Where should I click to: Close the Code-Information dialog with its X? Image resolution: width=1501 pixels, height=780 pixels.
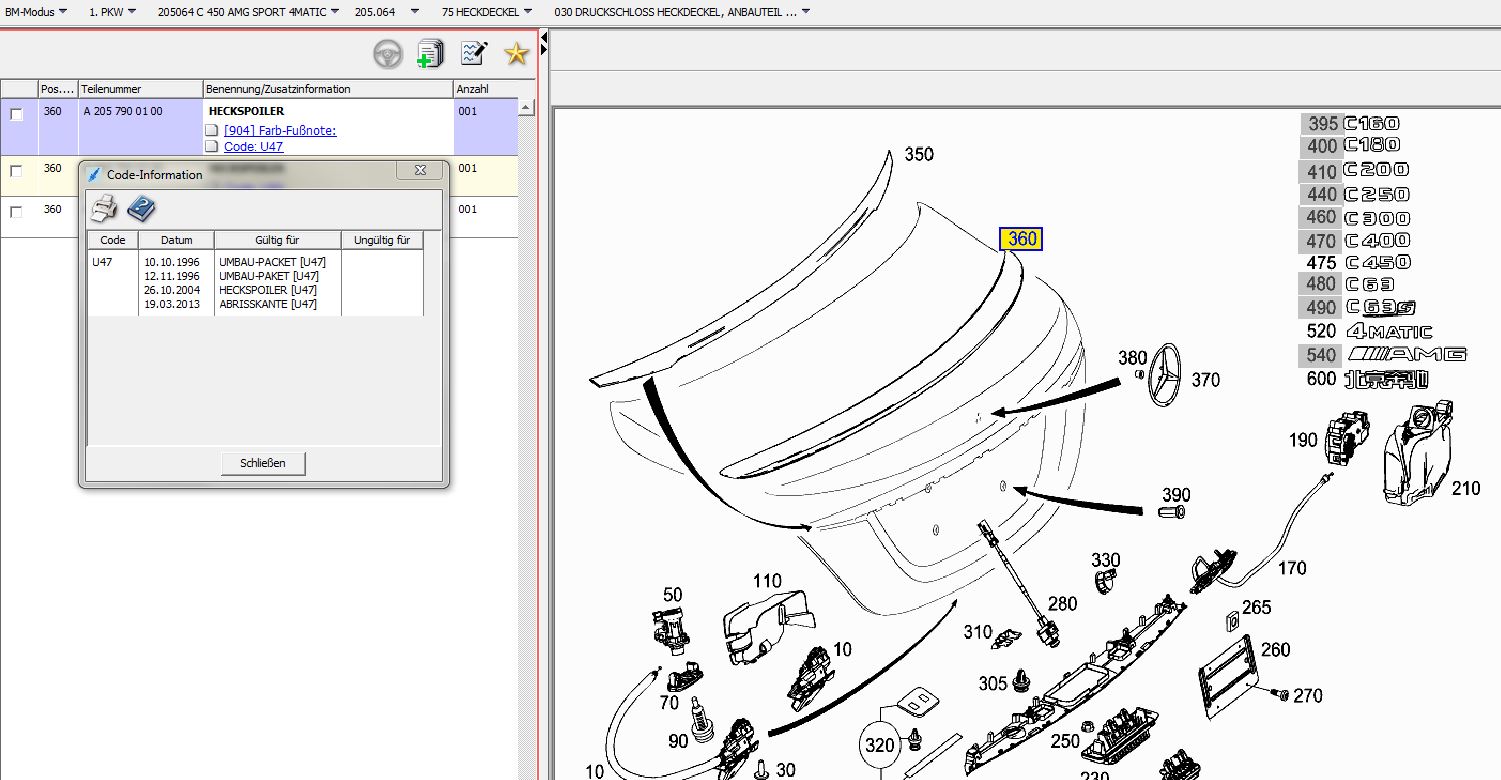[x=420, y=171]
